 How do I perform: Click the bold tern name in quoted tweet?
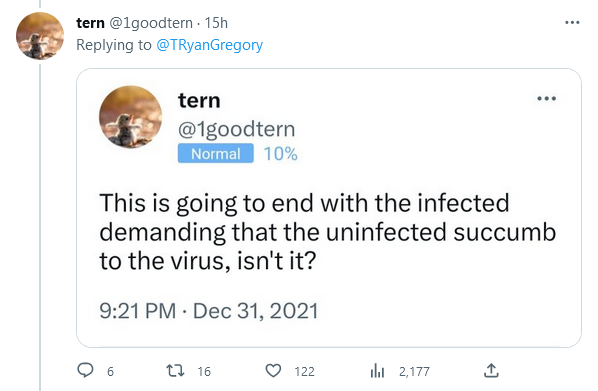tap(199, 101)
